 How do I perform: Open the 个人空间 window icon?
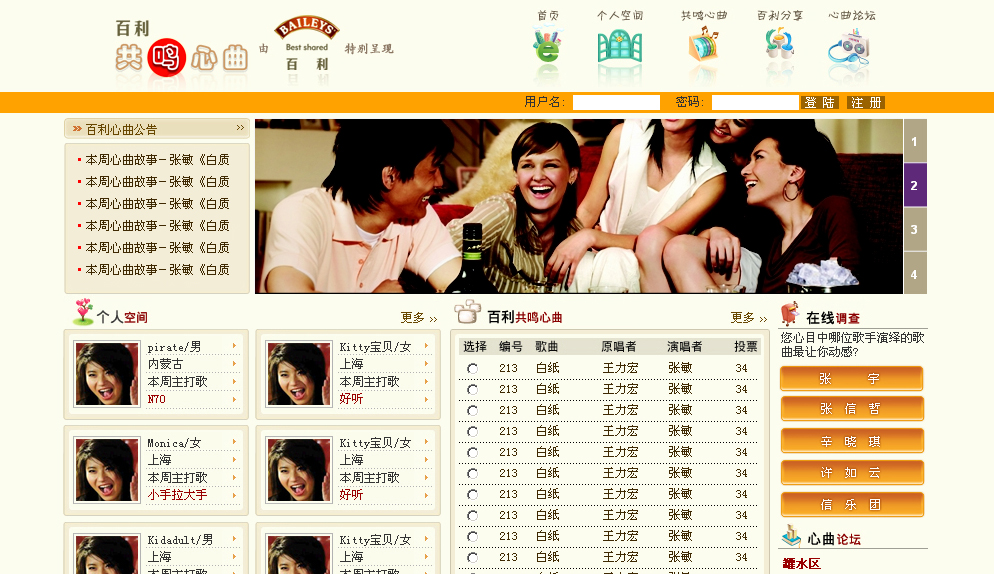click(x=619, y=47)
